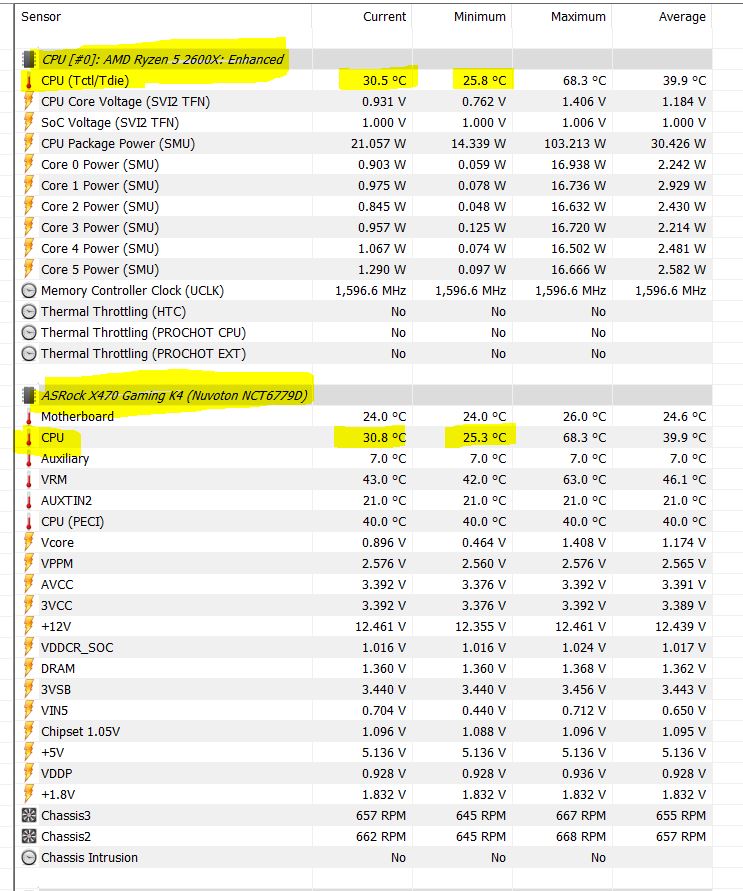743x891 pixels.
Task: Click thermometer icon next to AUXTIN2
Action: point(28,501)
